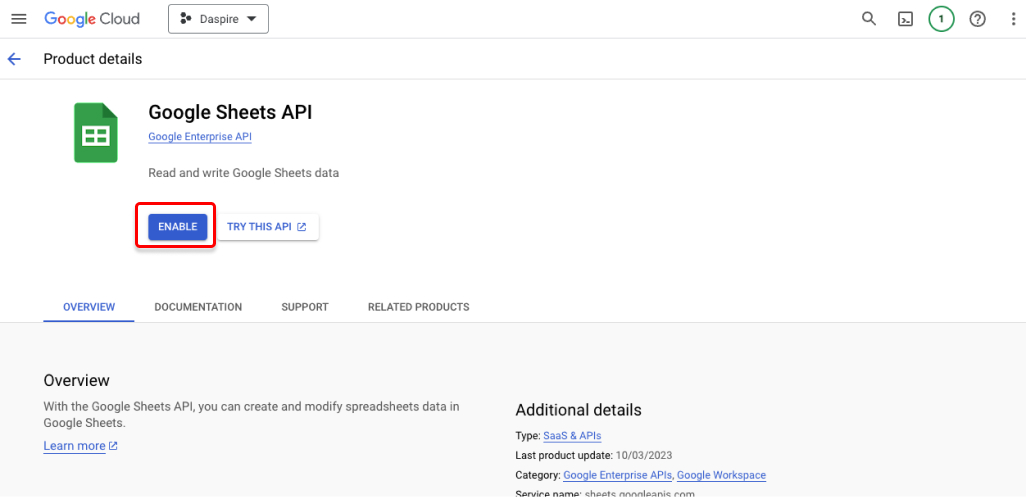Click the Google Cloud logo

pyautogui.click(x=92, y=19)
